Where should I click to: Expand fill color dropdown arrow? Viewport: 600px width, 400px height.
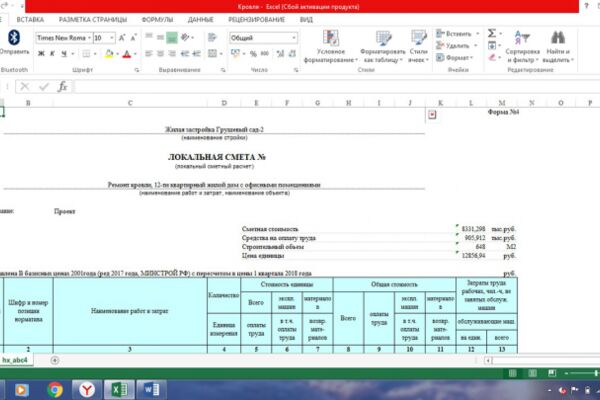(117, 54)
